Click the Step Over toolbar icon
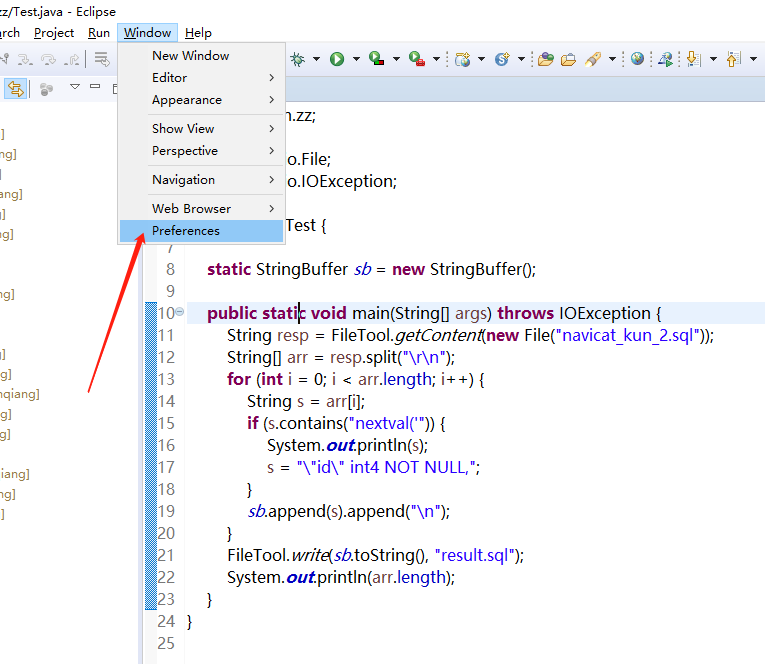 pyautogui.click(x=48, y=60)
